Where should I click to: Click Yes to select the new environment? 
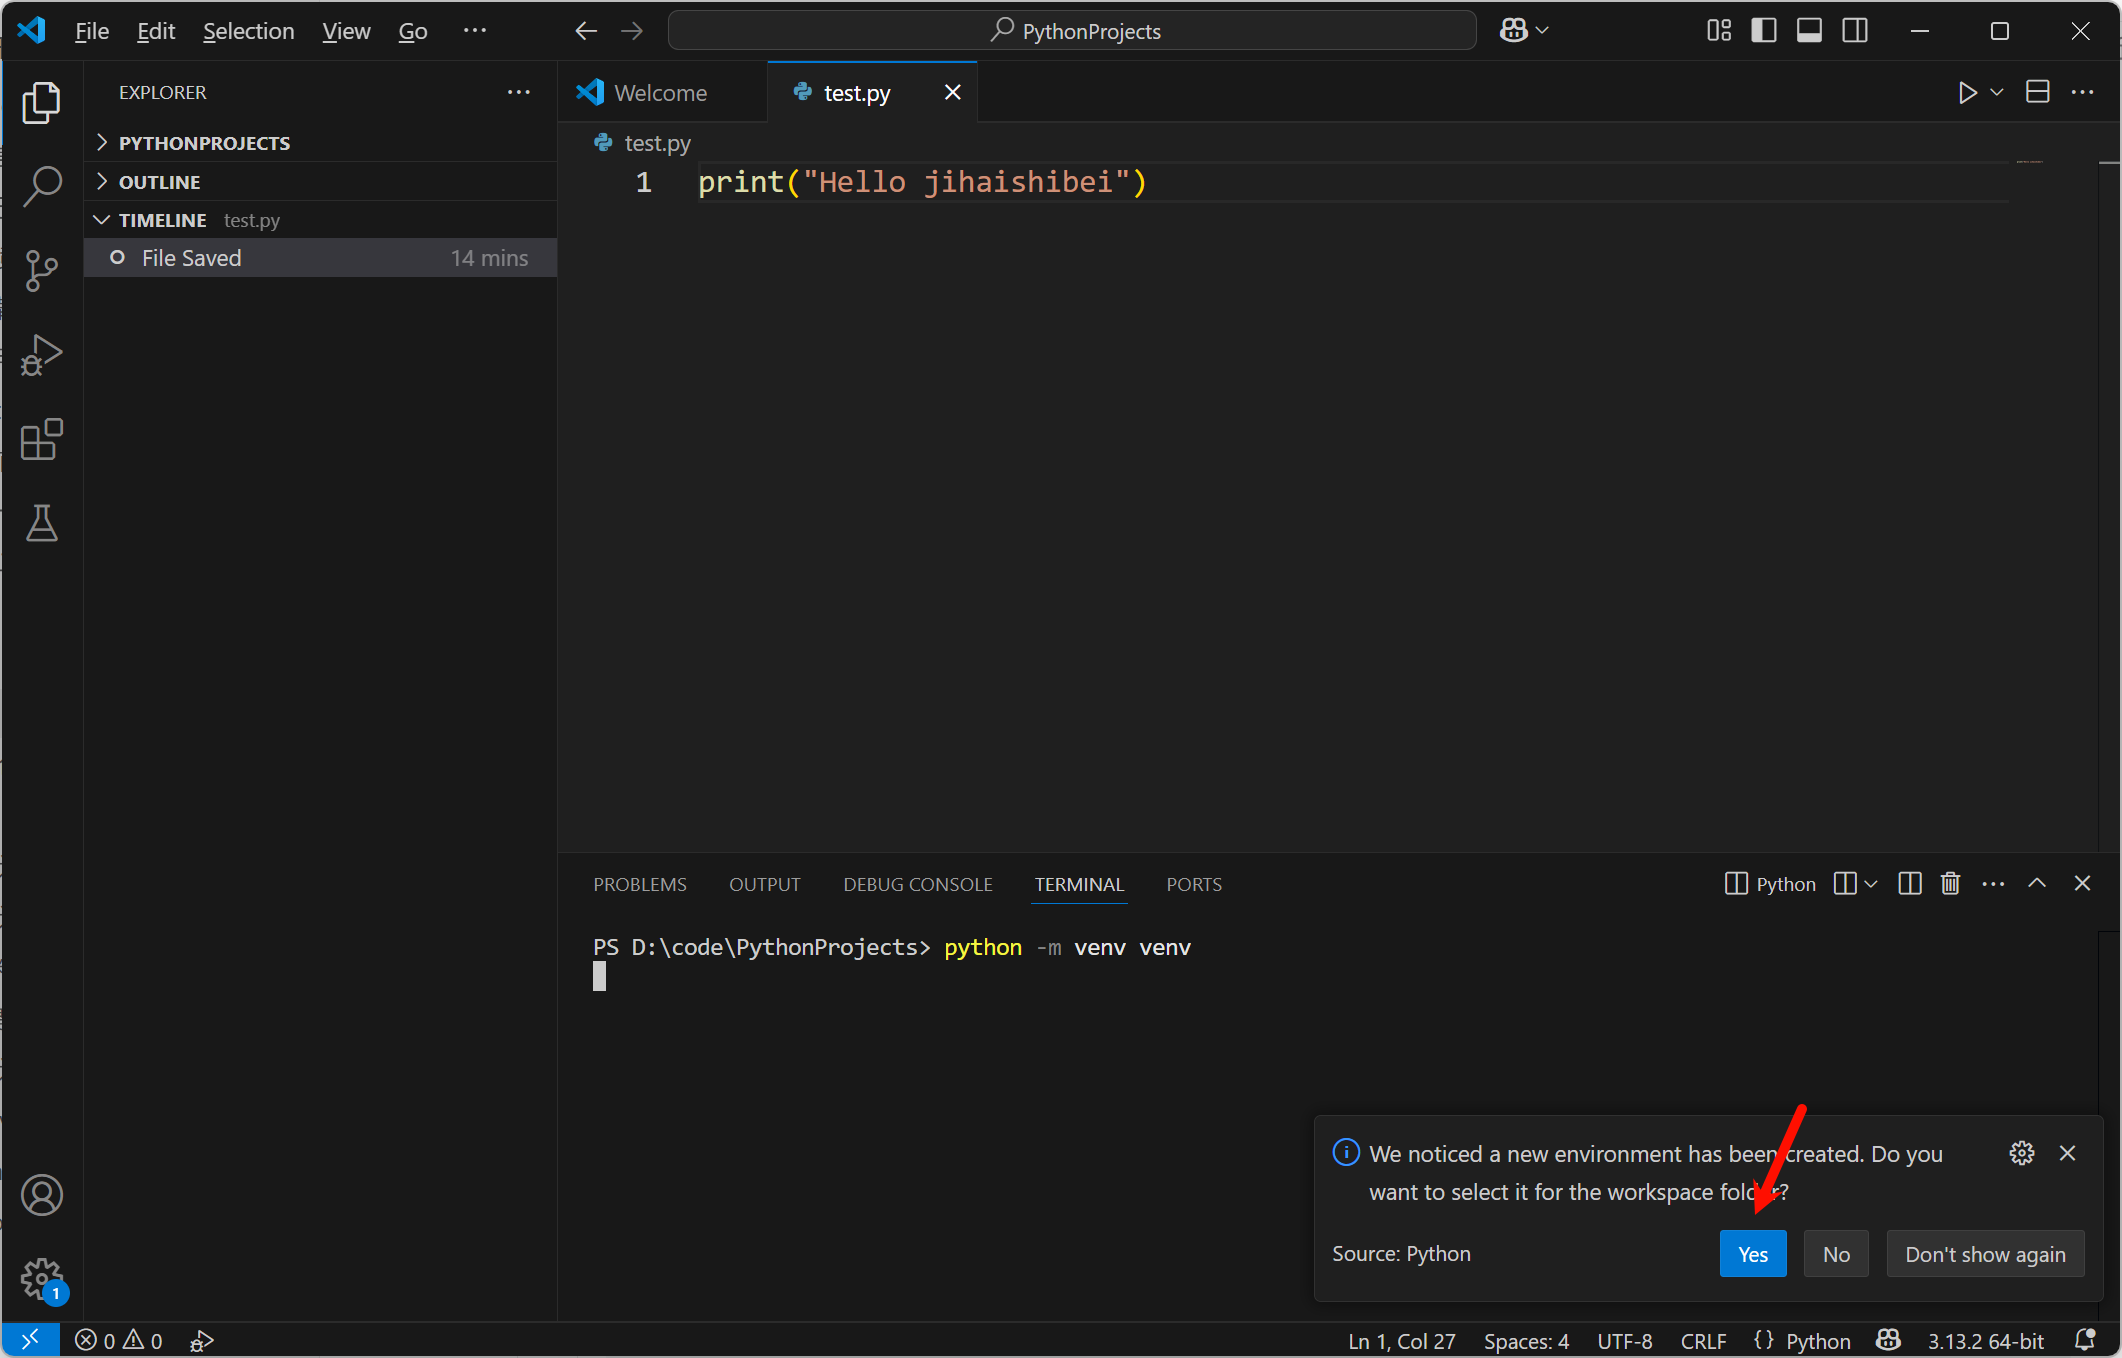[1752, 1253]
